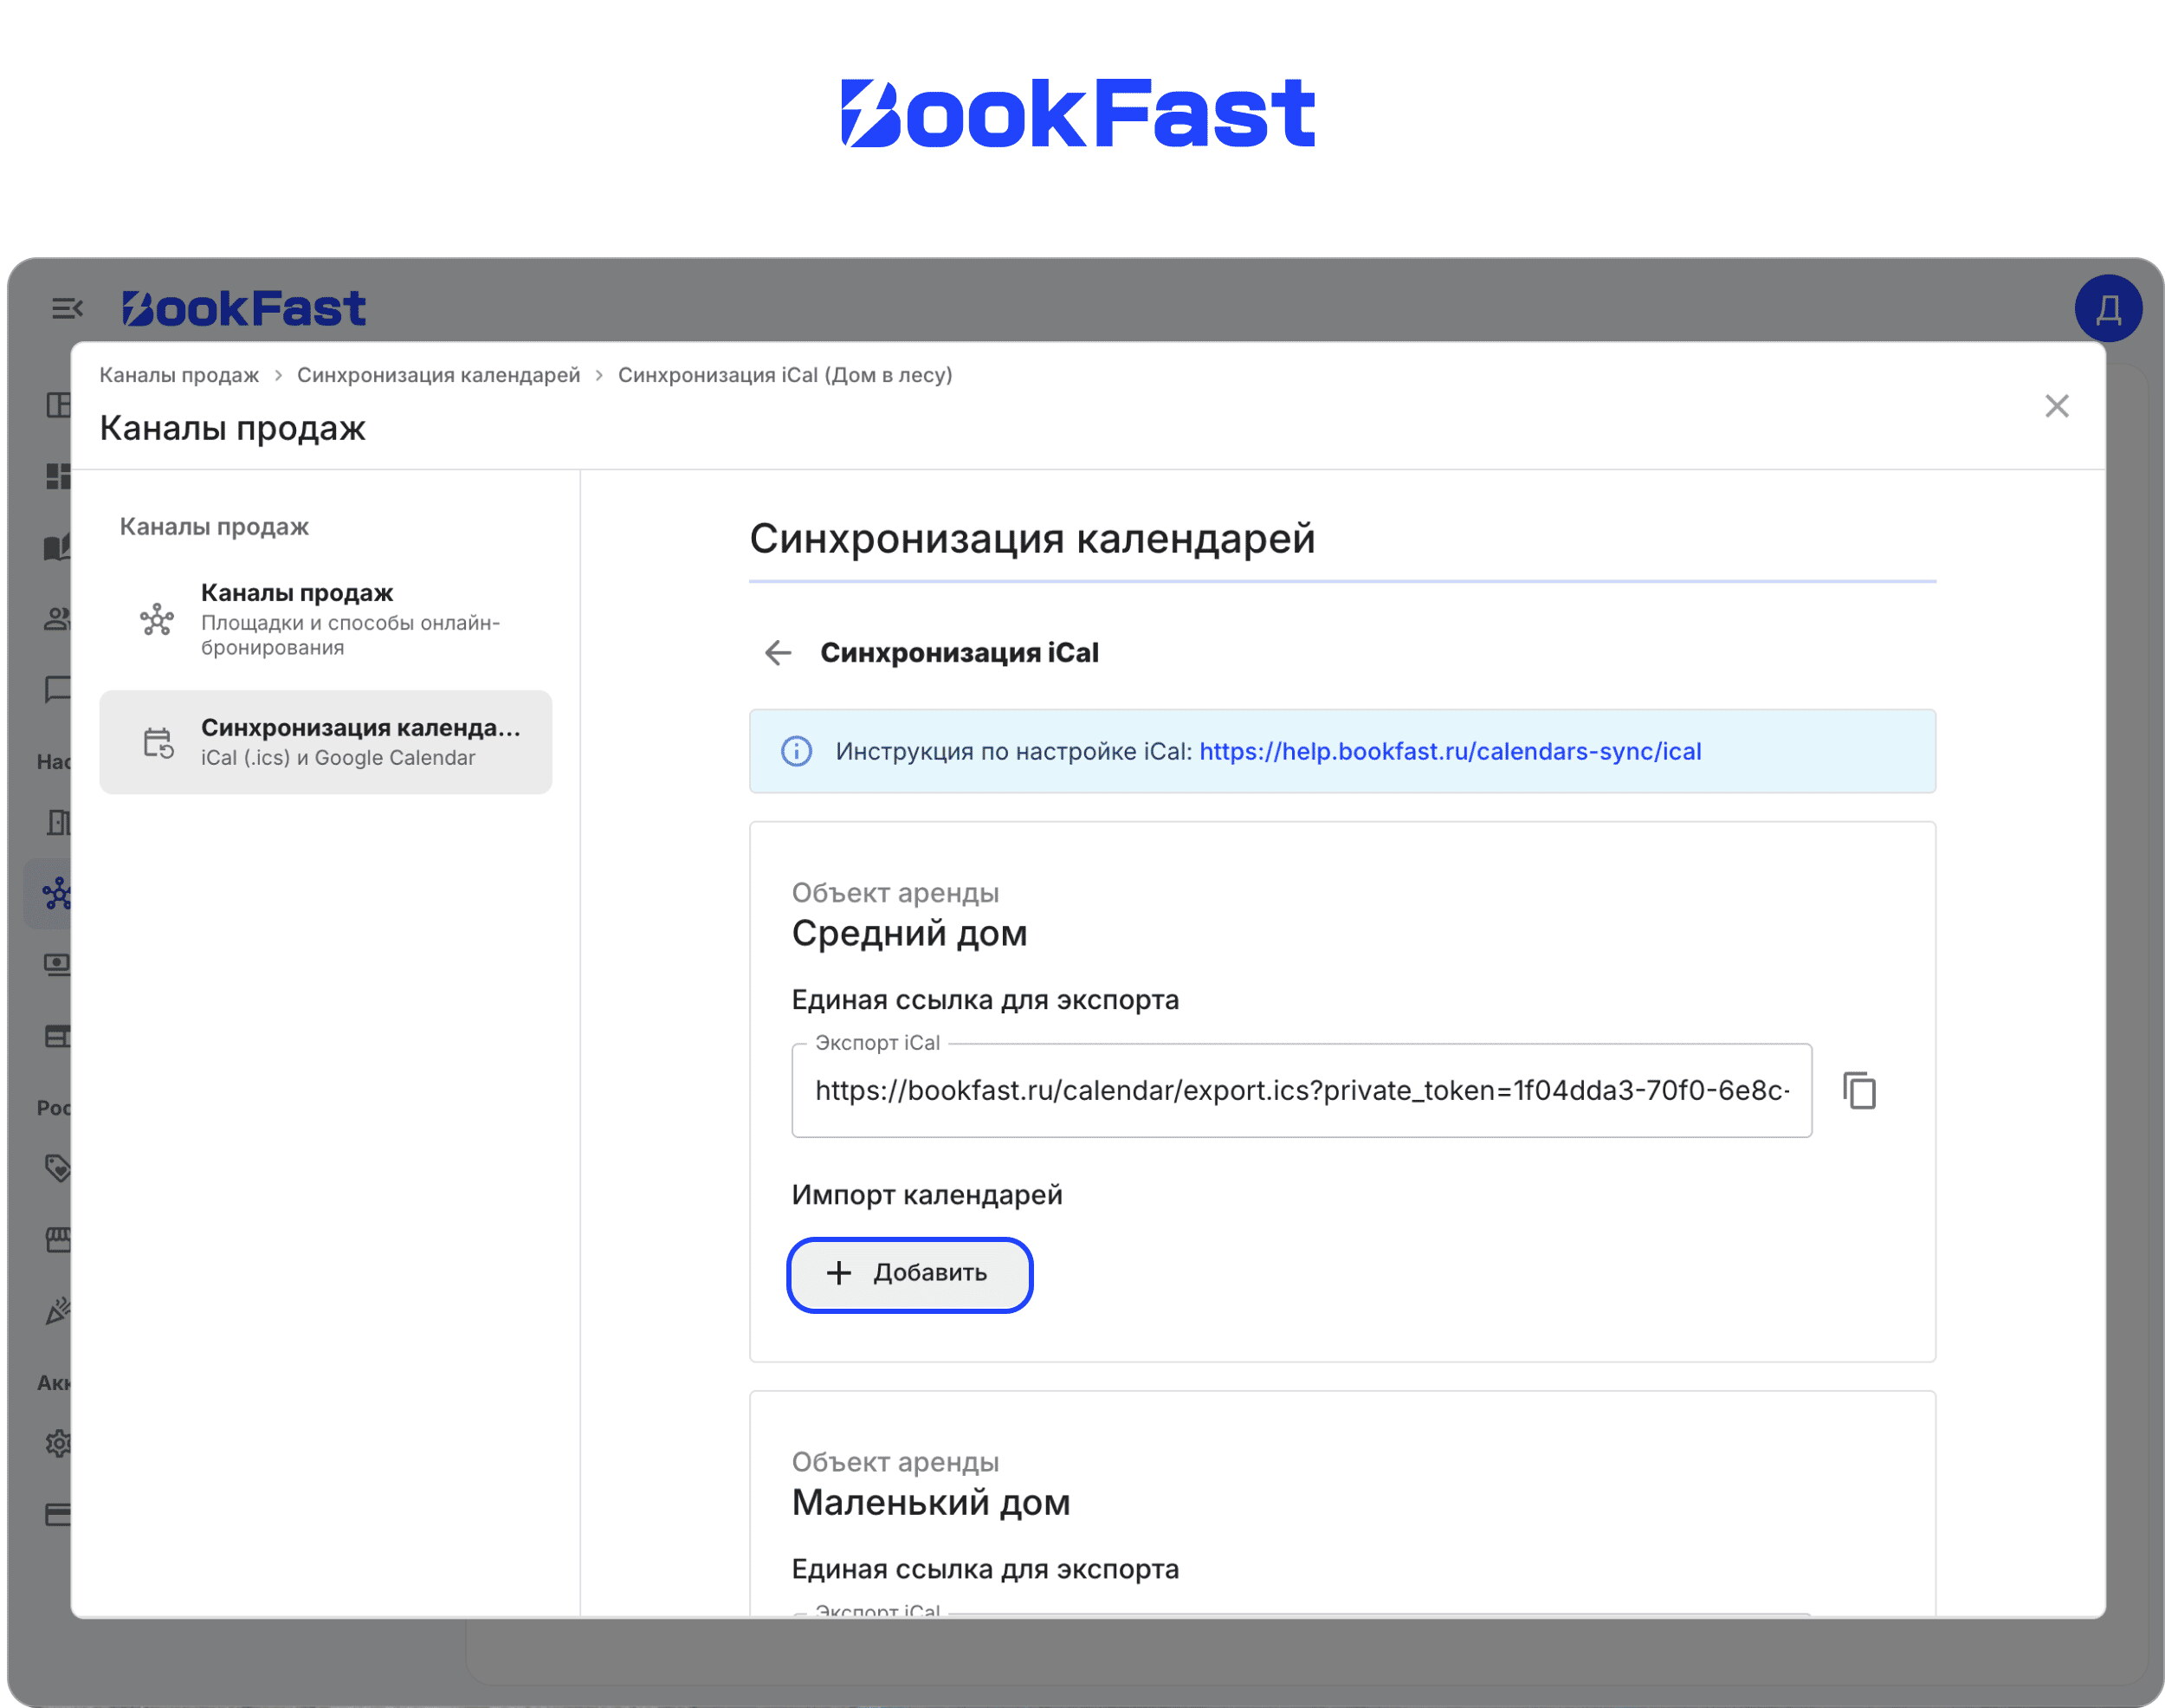This screenshot has width=2165, height=1708.
Task: Open the help.bookfast.ru iCal instruction link
Action: (x=1450, y=752)
